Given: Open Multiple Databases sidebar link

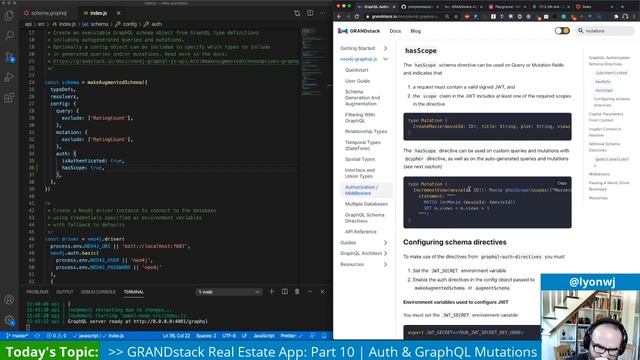Looking at the screenshot, I should 366,204.
